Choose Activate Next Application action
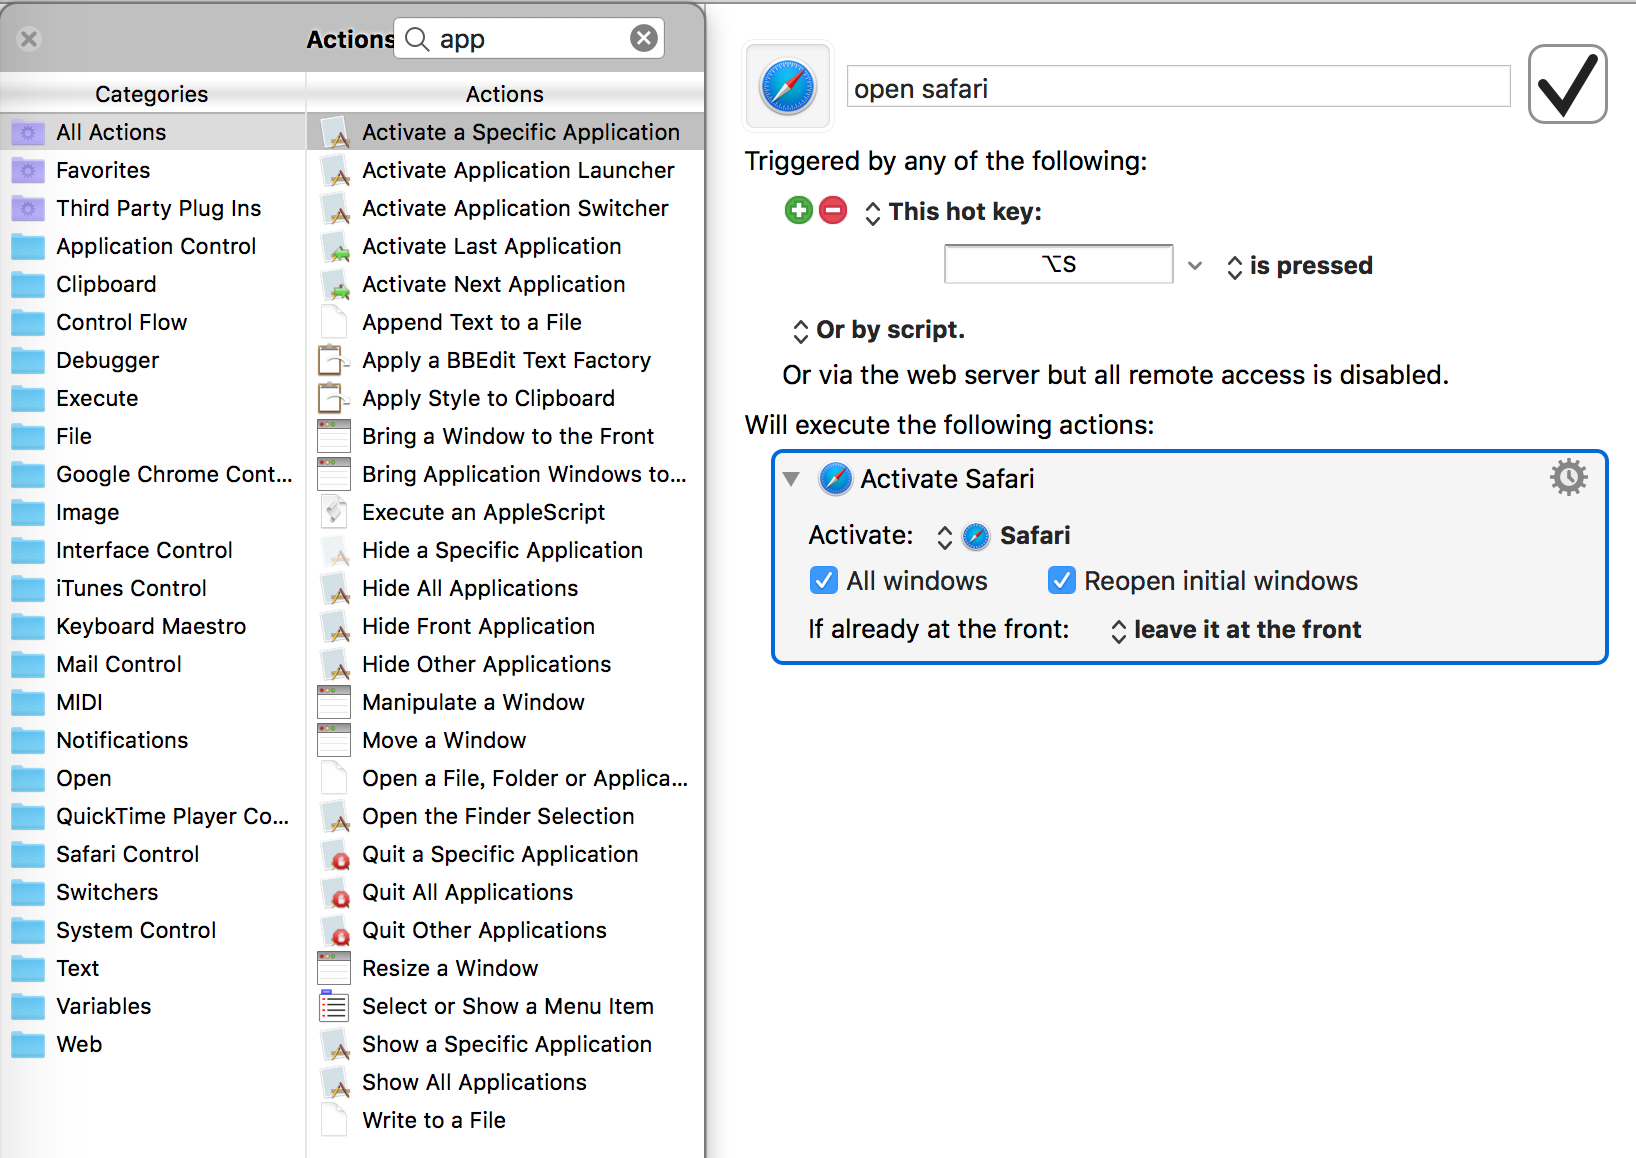1636x1158 pixels. click(x=505, y=284)
